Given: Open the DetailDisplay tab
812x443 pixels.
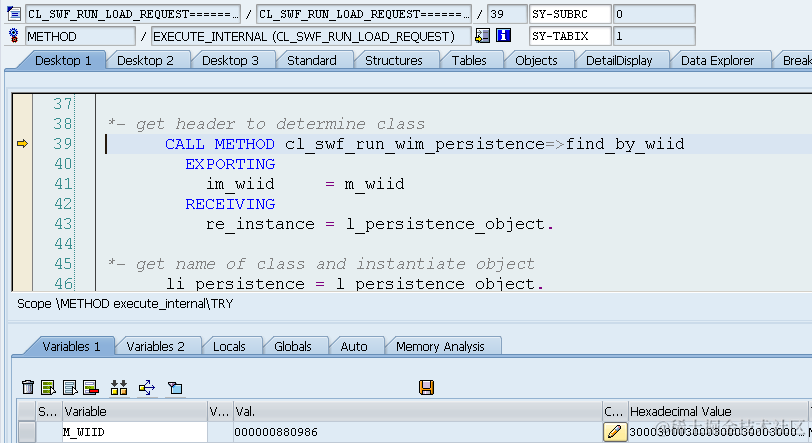Looking at the screenshot, I should pyautogui.click(x=619, y=61).
